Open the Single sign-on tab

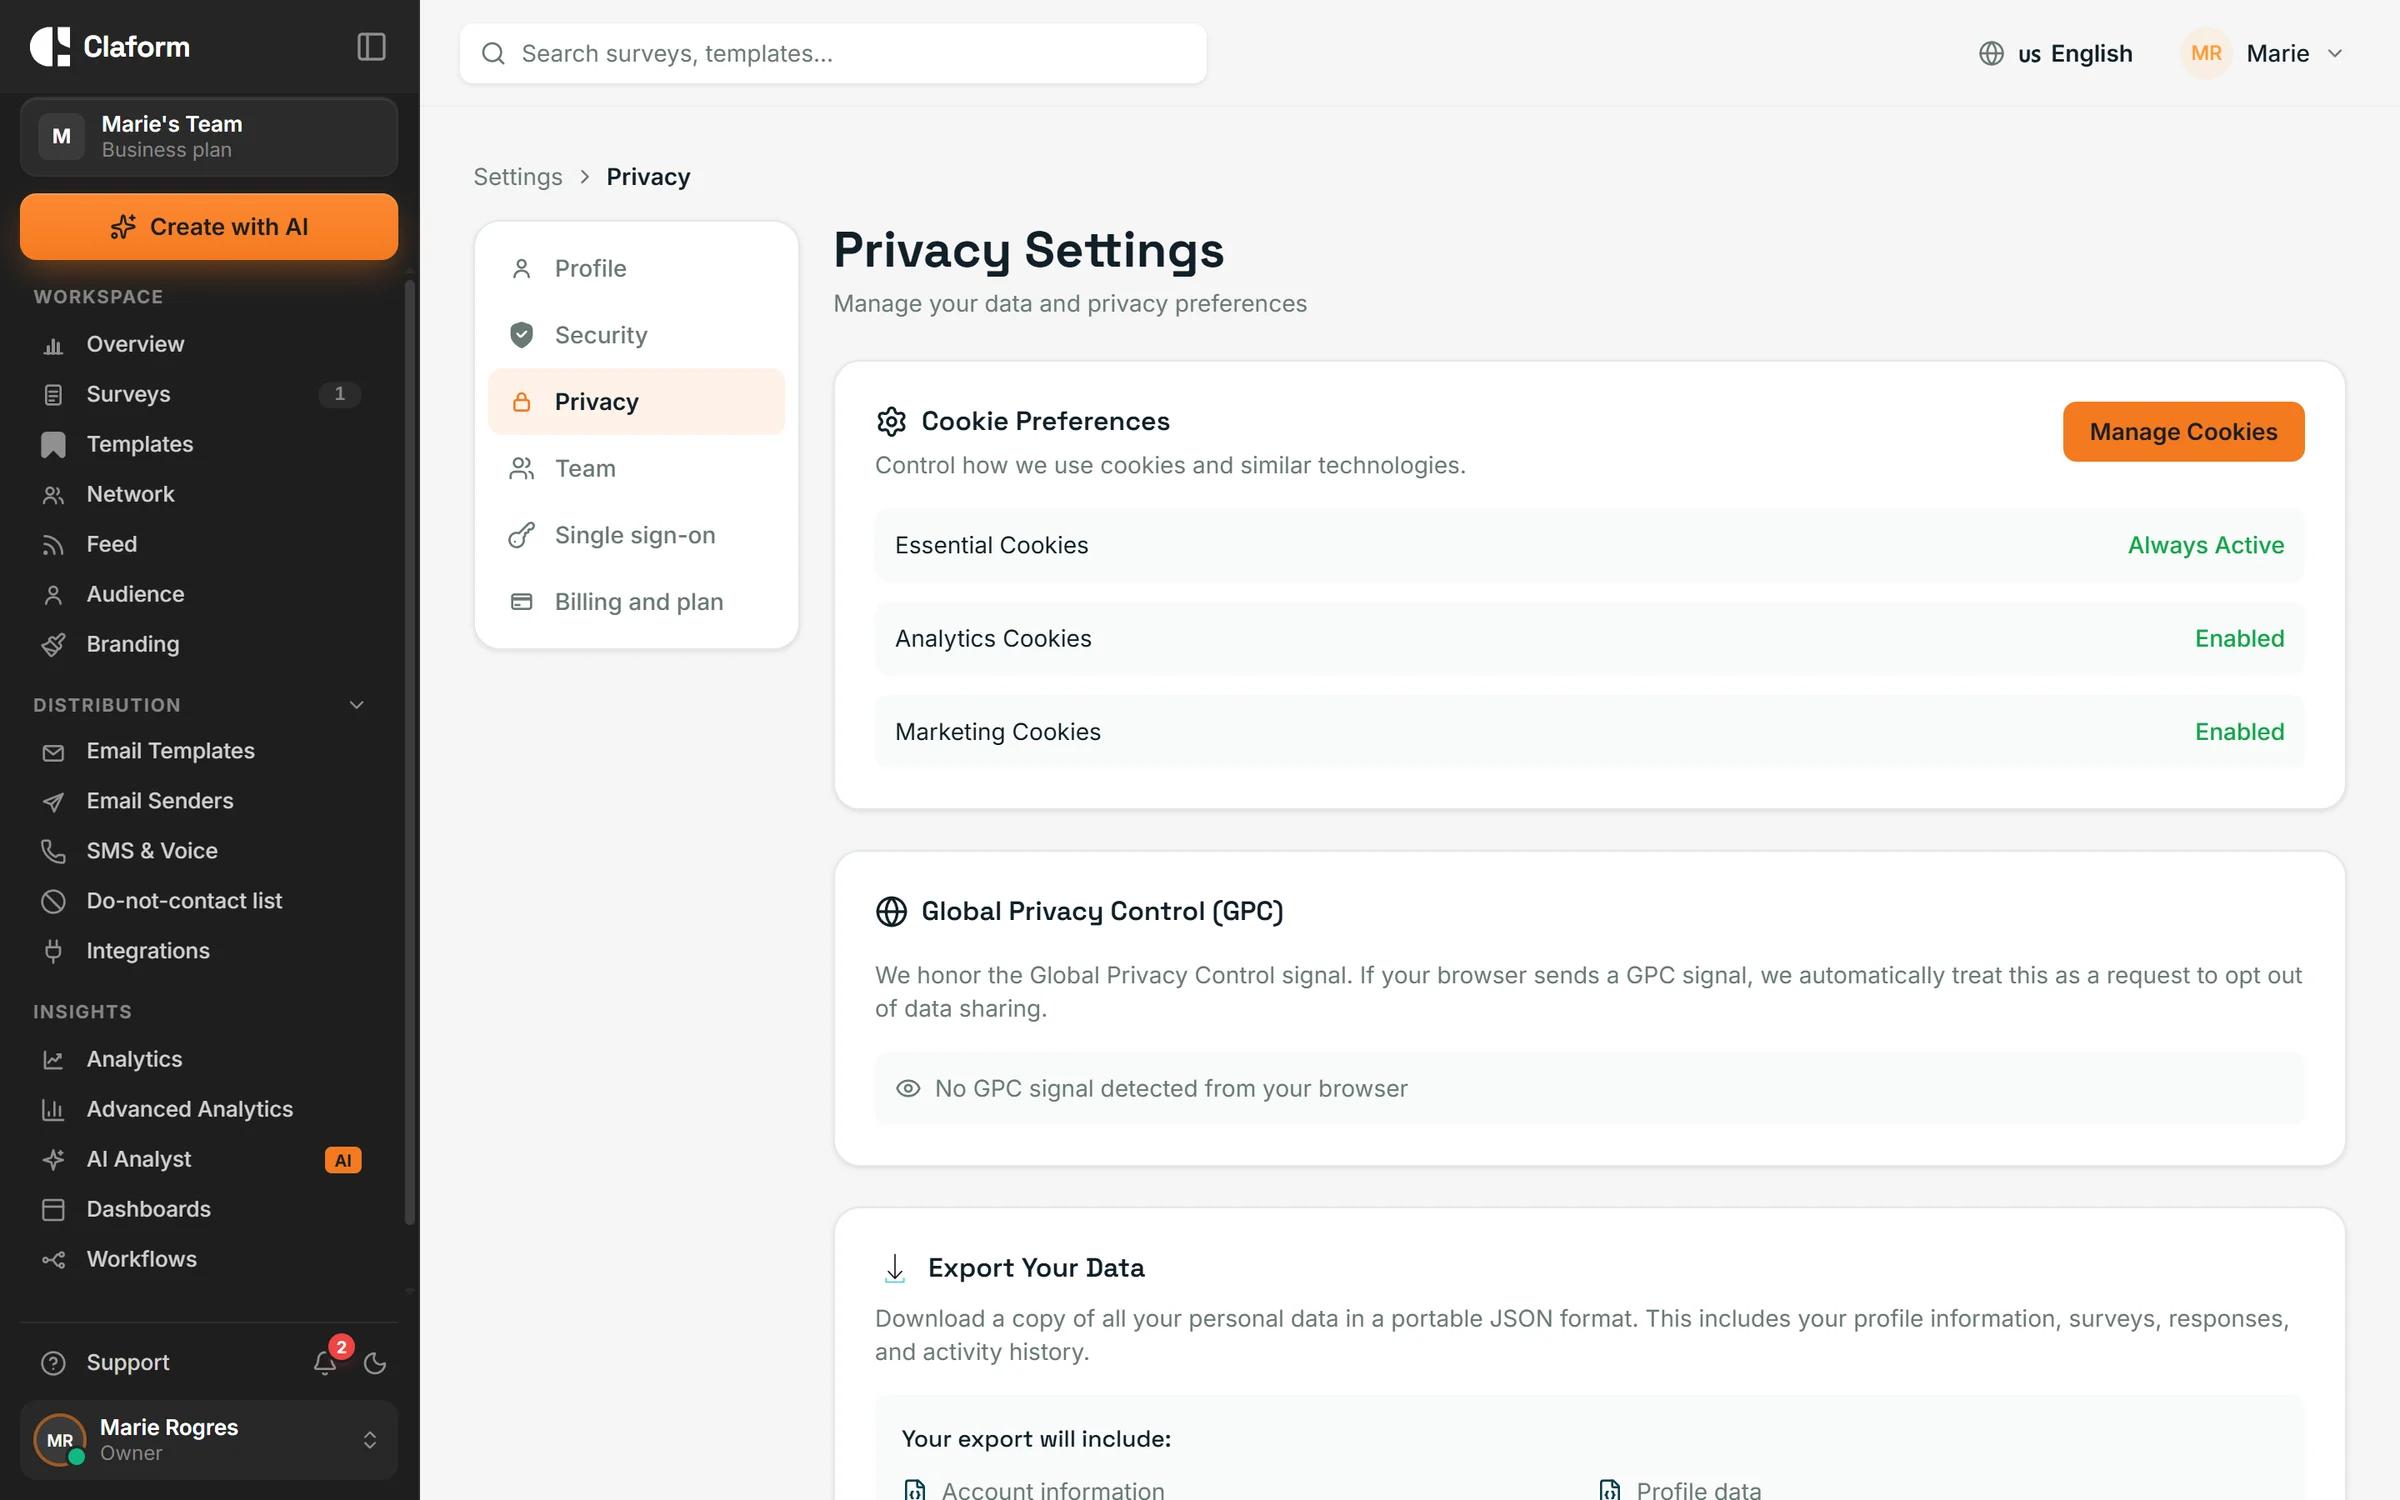(636, 535)
